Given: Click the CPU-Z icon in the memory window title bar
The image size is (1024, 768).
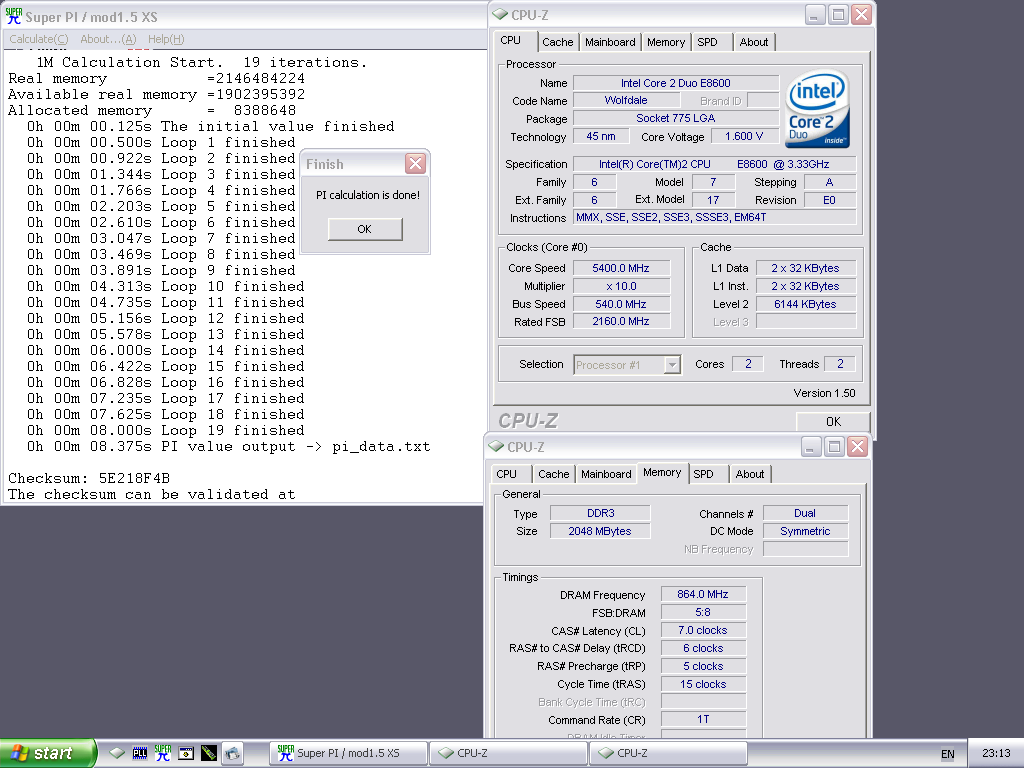Looking at the screenshot, I should tap(496, 447).
